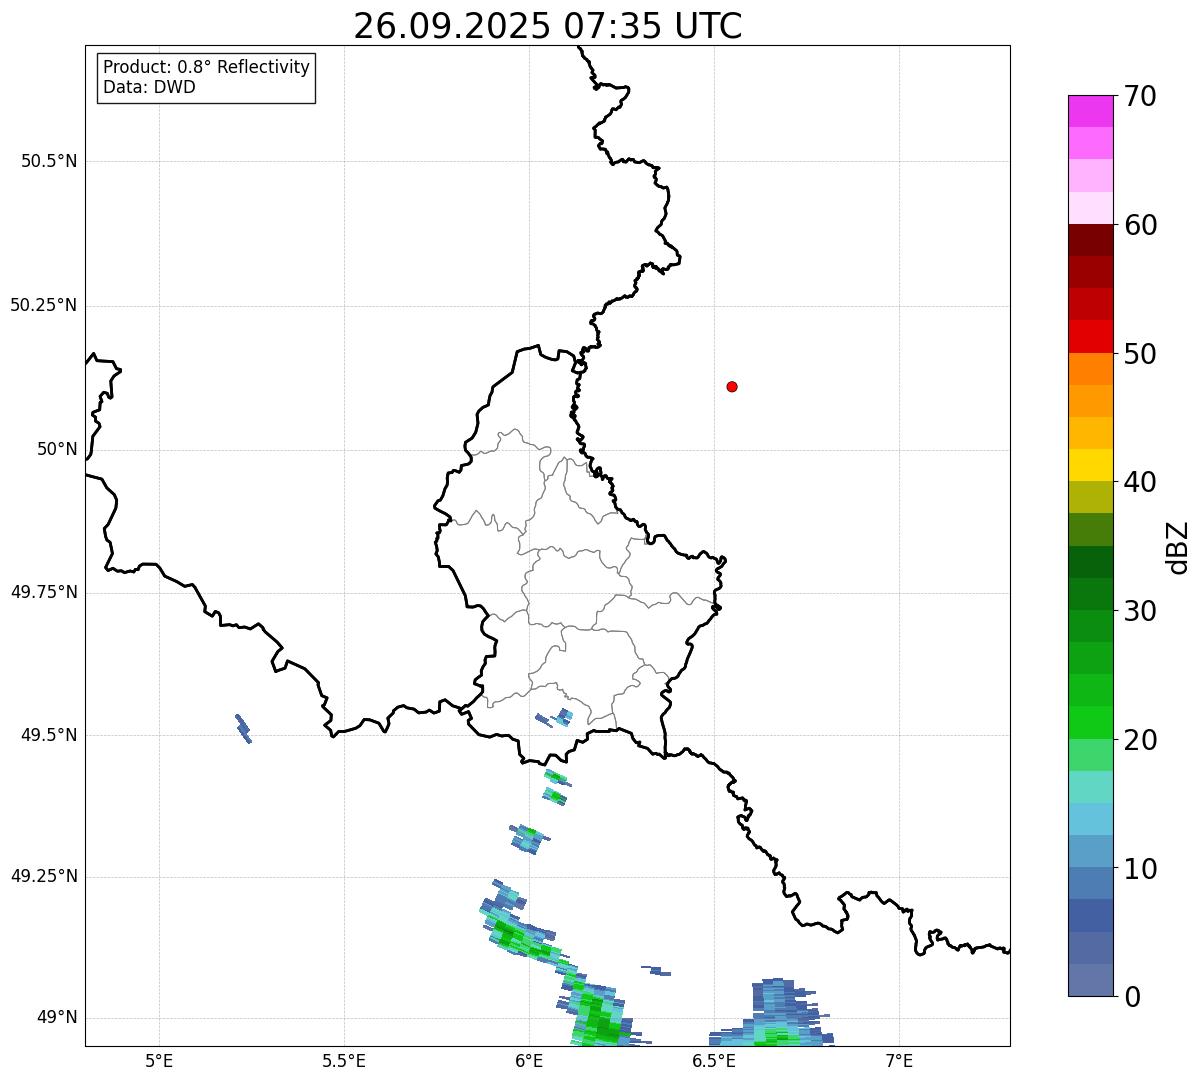This screenshot has width=1202, height=1081.
Task: Click the 49.5°N latitude label
Action: coord(49,735)
